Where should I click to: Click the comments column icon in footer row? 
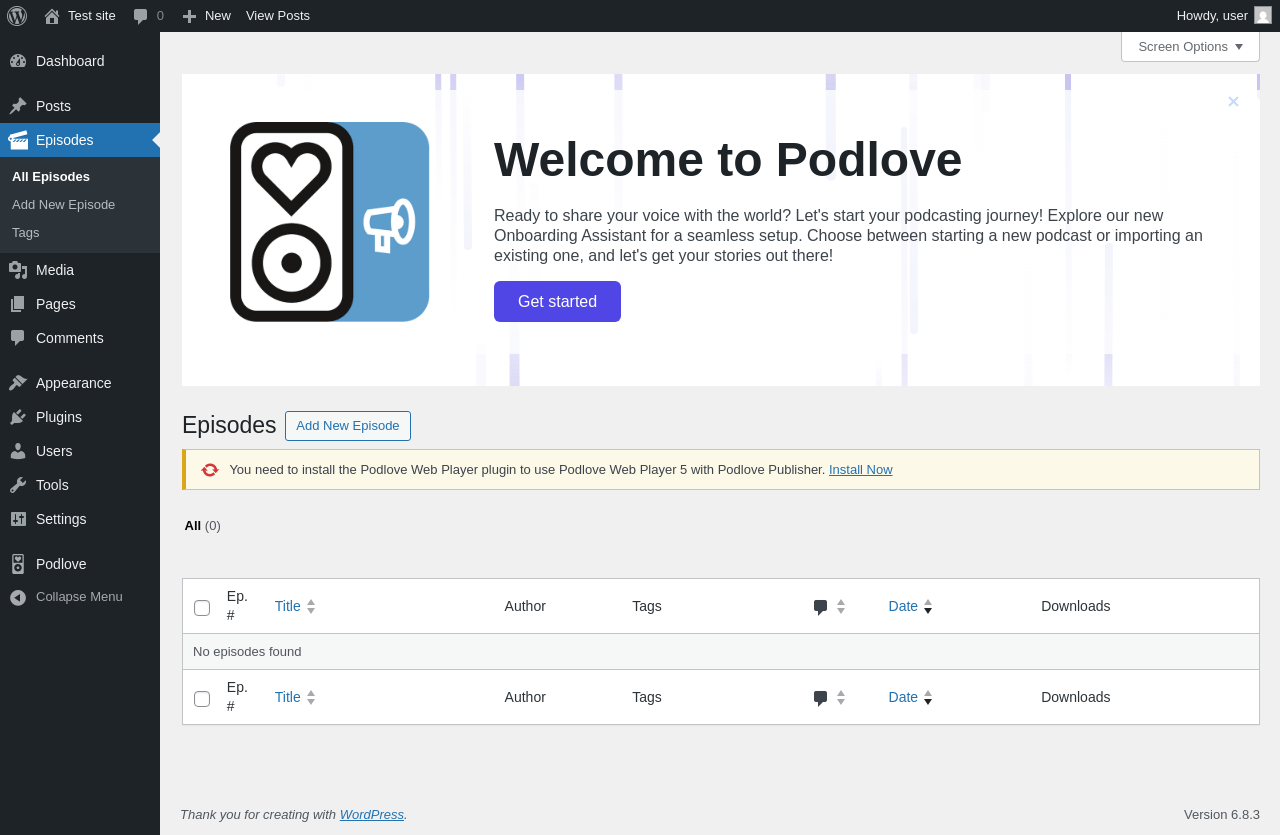point(820,697)
